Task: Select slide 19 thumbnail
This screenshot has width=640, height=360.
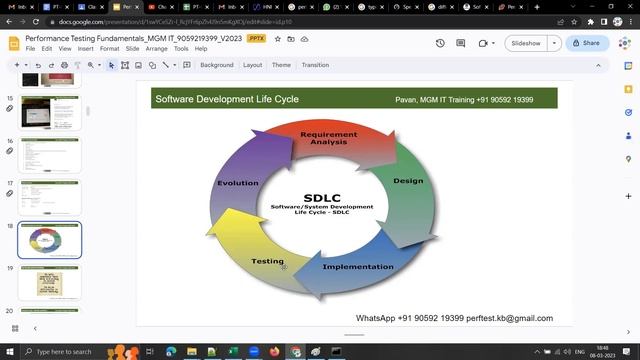Action: pyautogui.click(x=50, y=282)
